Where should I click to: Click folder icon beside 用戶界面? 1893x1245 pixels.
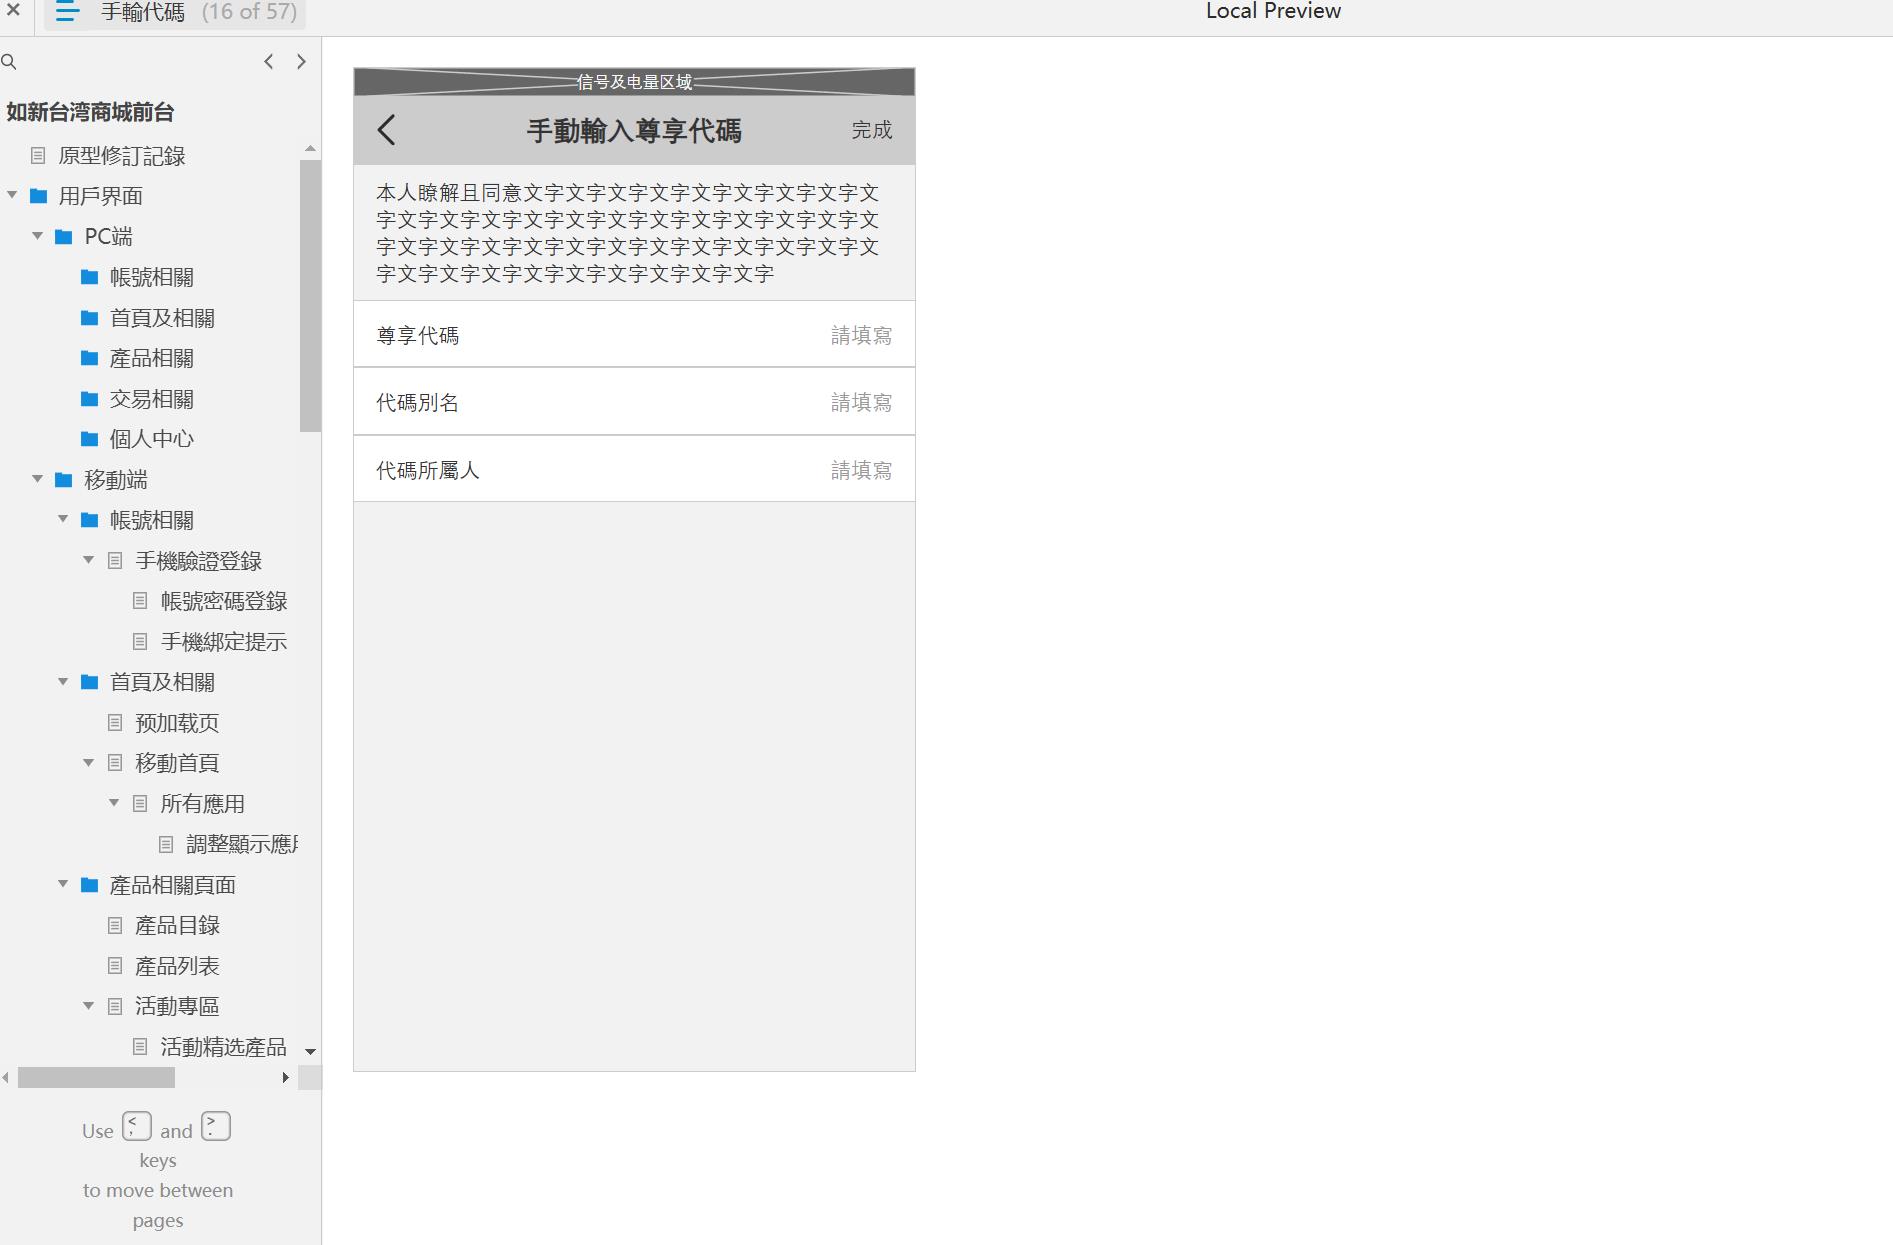point(39,196)
